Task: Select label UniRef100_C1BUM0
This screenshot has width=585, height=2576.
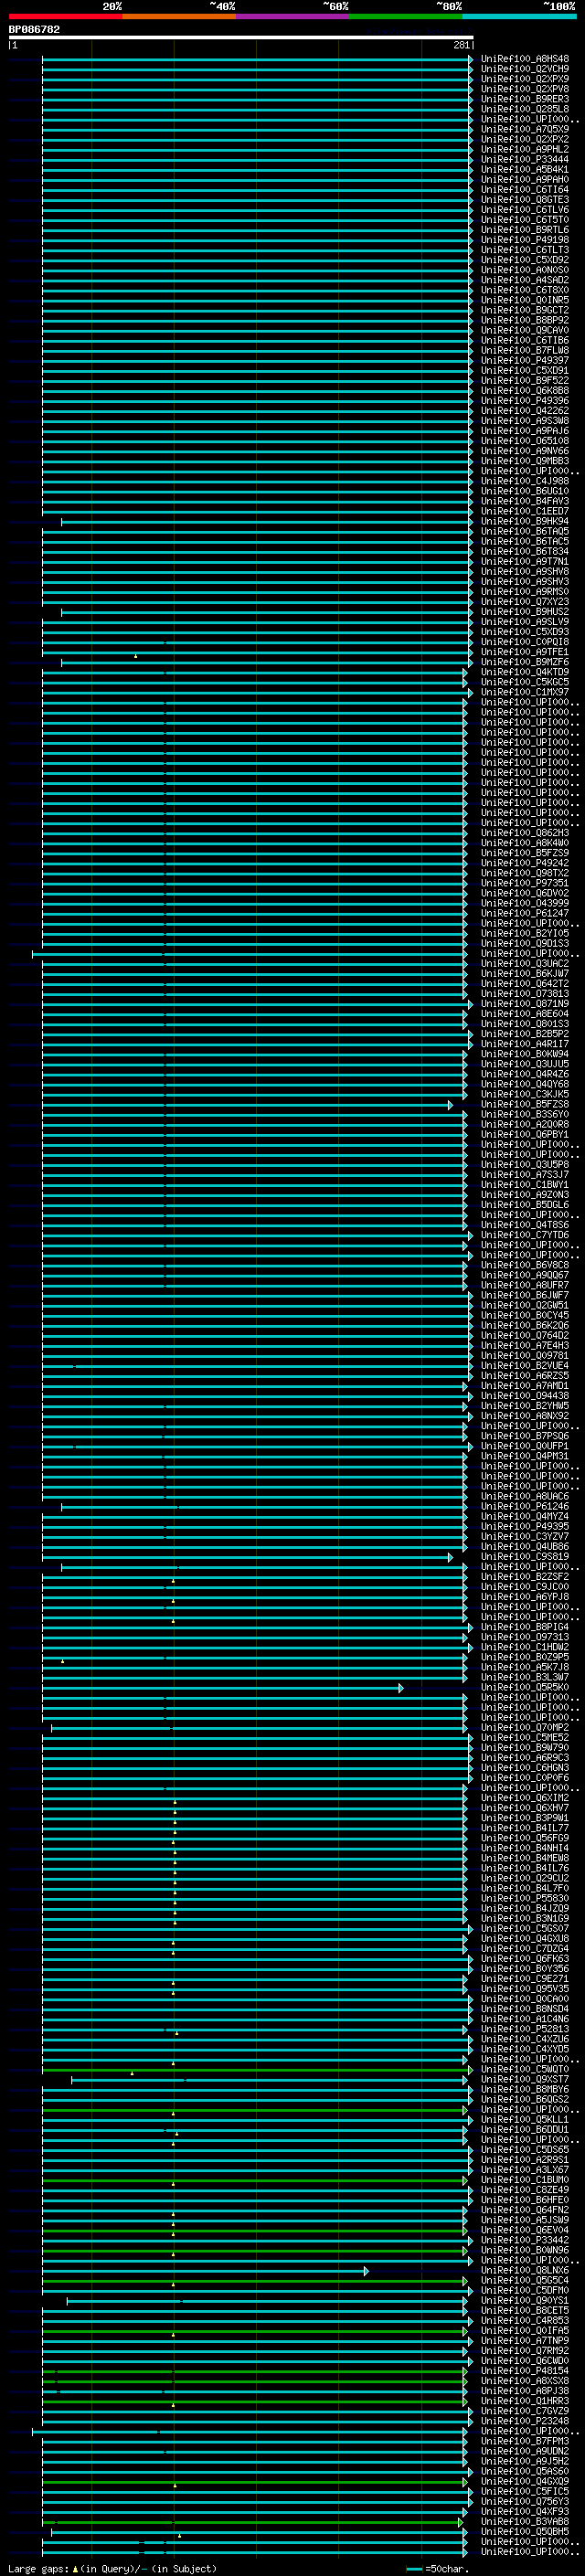Action: pos(525,2180)
